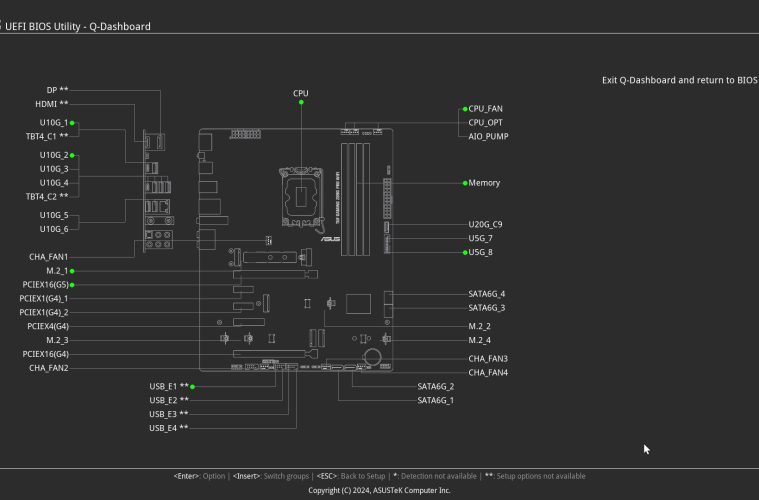Choose the TBT4_C2 Thunderbolt label
The height and width of the screenshot is (500, 759).
(47, 197)
